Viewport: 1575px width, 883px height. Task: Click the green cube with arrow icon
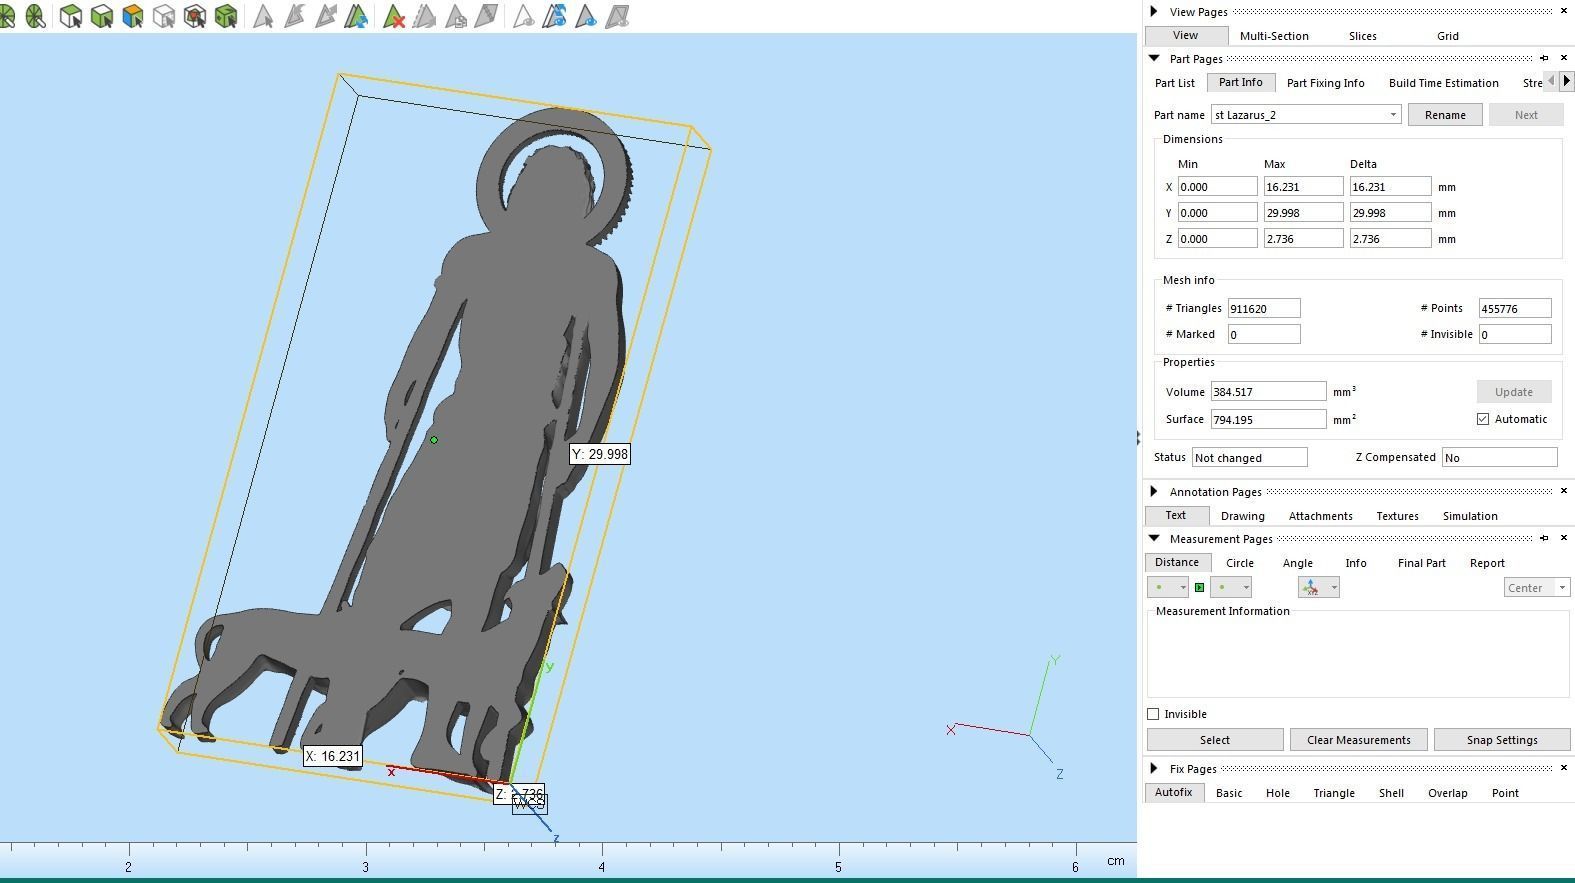point(226,16)
